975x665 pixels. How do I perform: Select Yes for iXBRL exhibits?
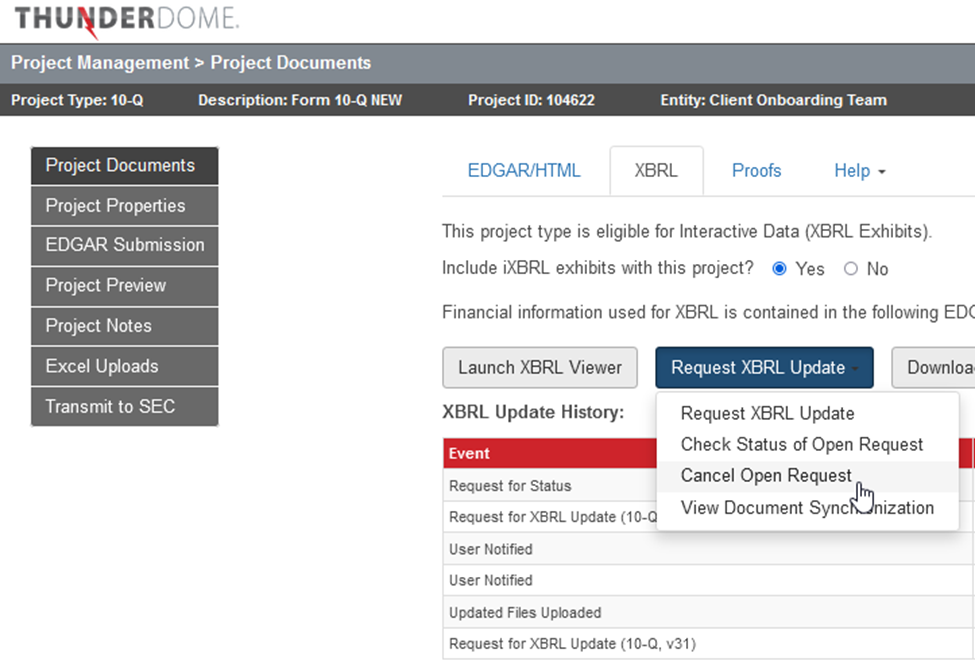(781, 269)
